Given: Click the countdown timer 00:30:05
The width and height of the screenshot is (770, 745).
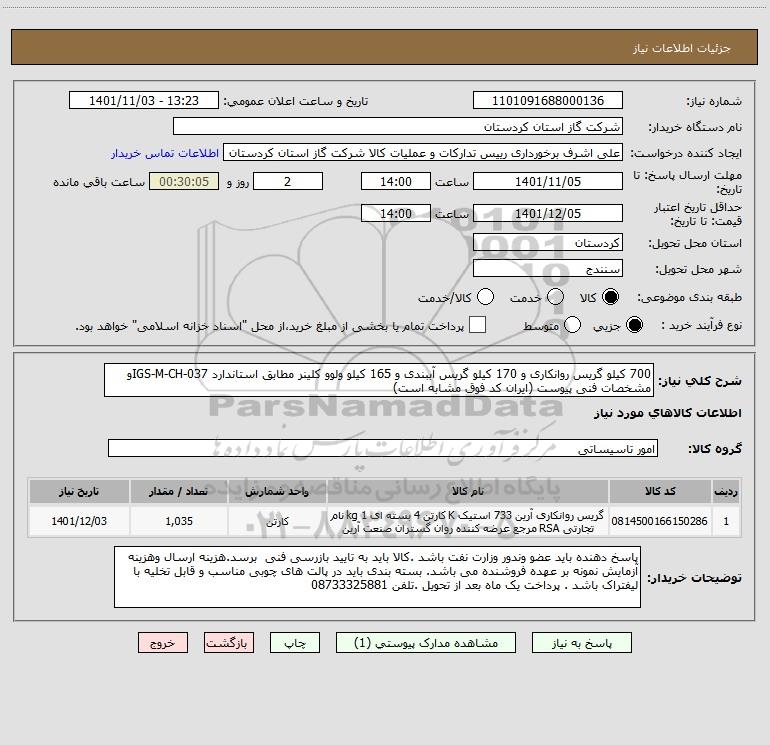Looking at the screenshot, I should click(x=184, y=181).
